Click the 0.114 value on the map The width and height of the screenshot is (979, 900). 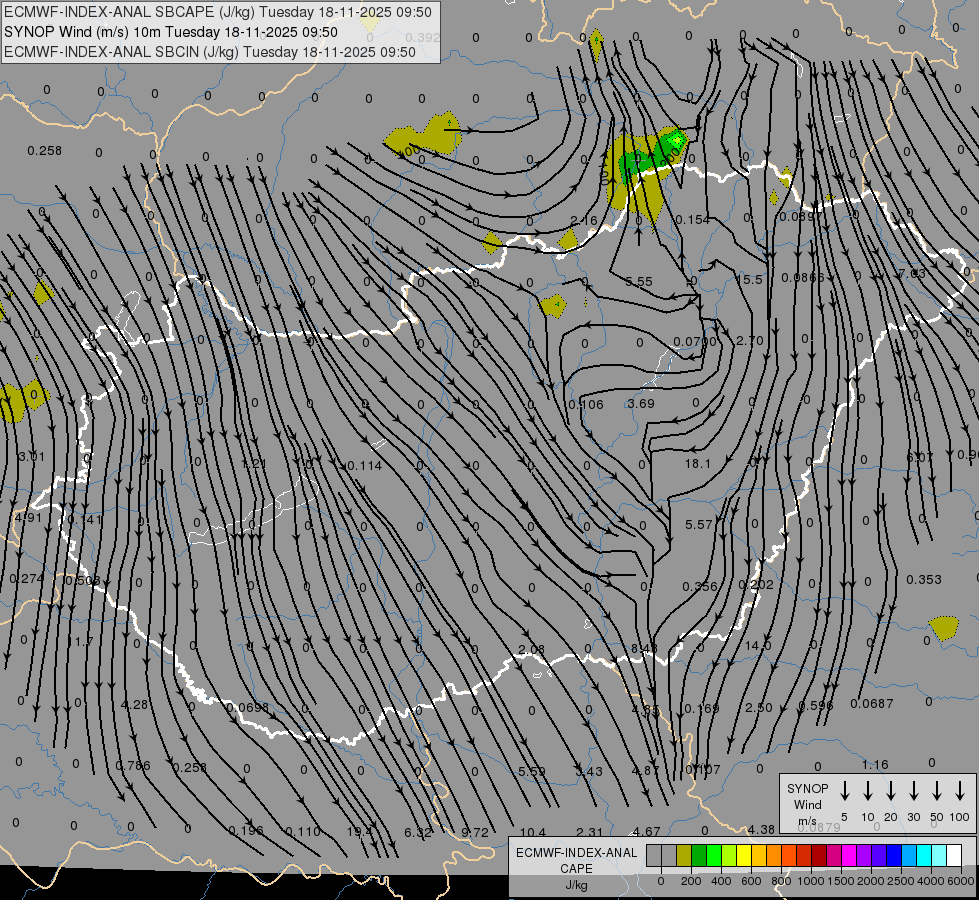coord(364,465)
